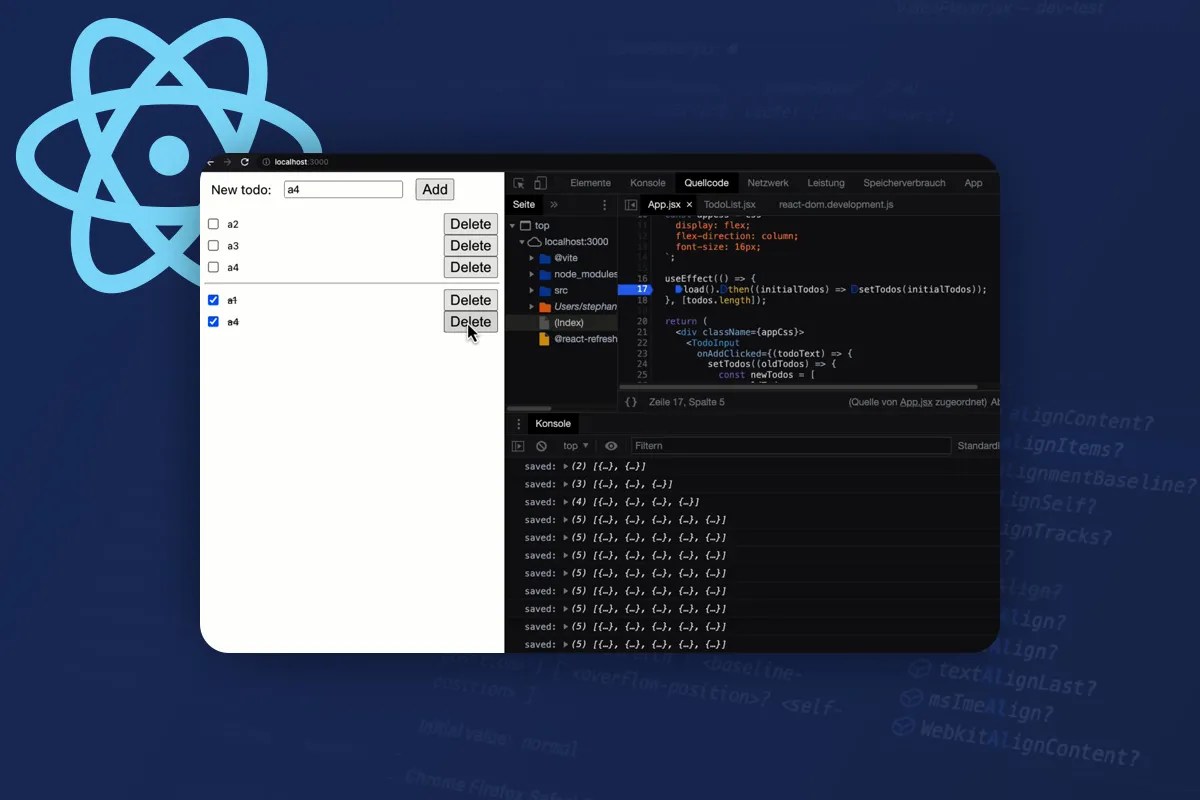Reload the localhost page
The height and width of the screenshot is (800, 1200).
click(245, 161)
